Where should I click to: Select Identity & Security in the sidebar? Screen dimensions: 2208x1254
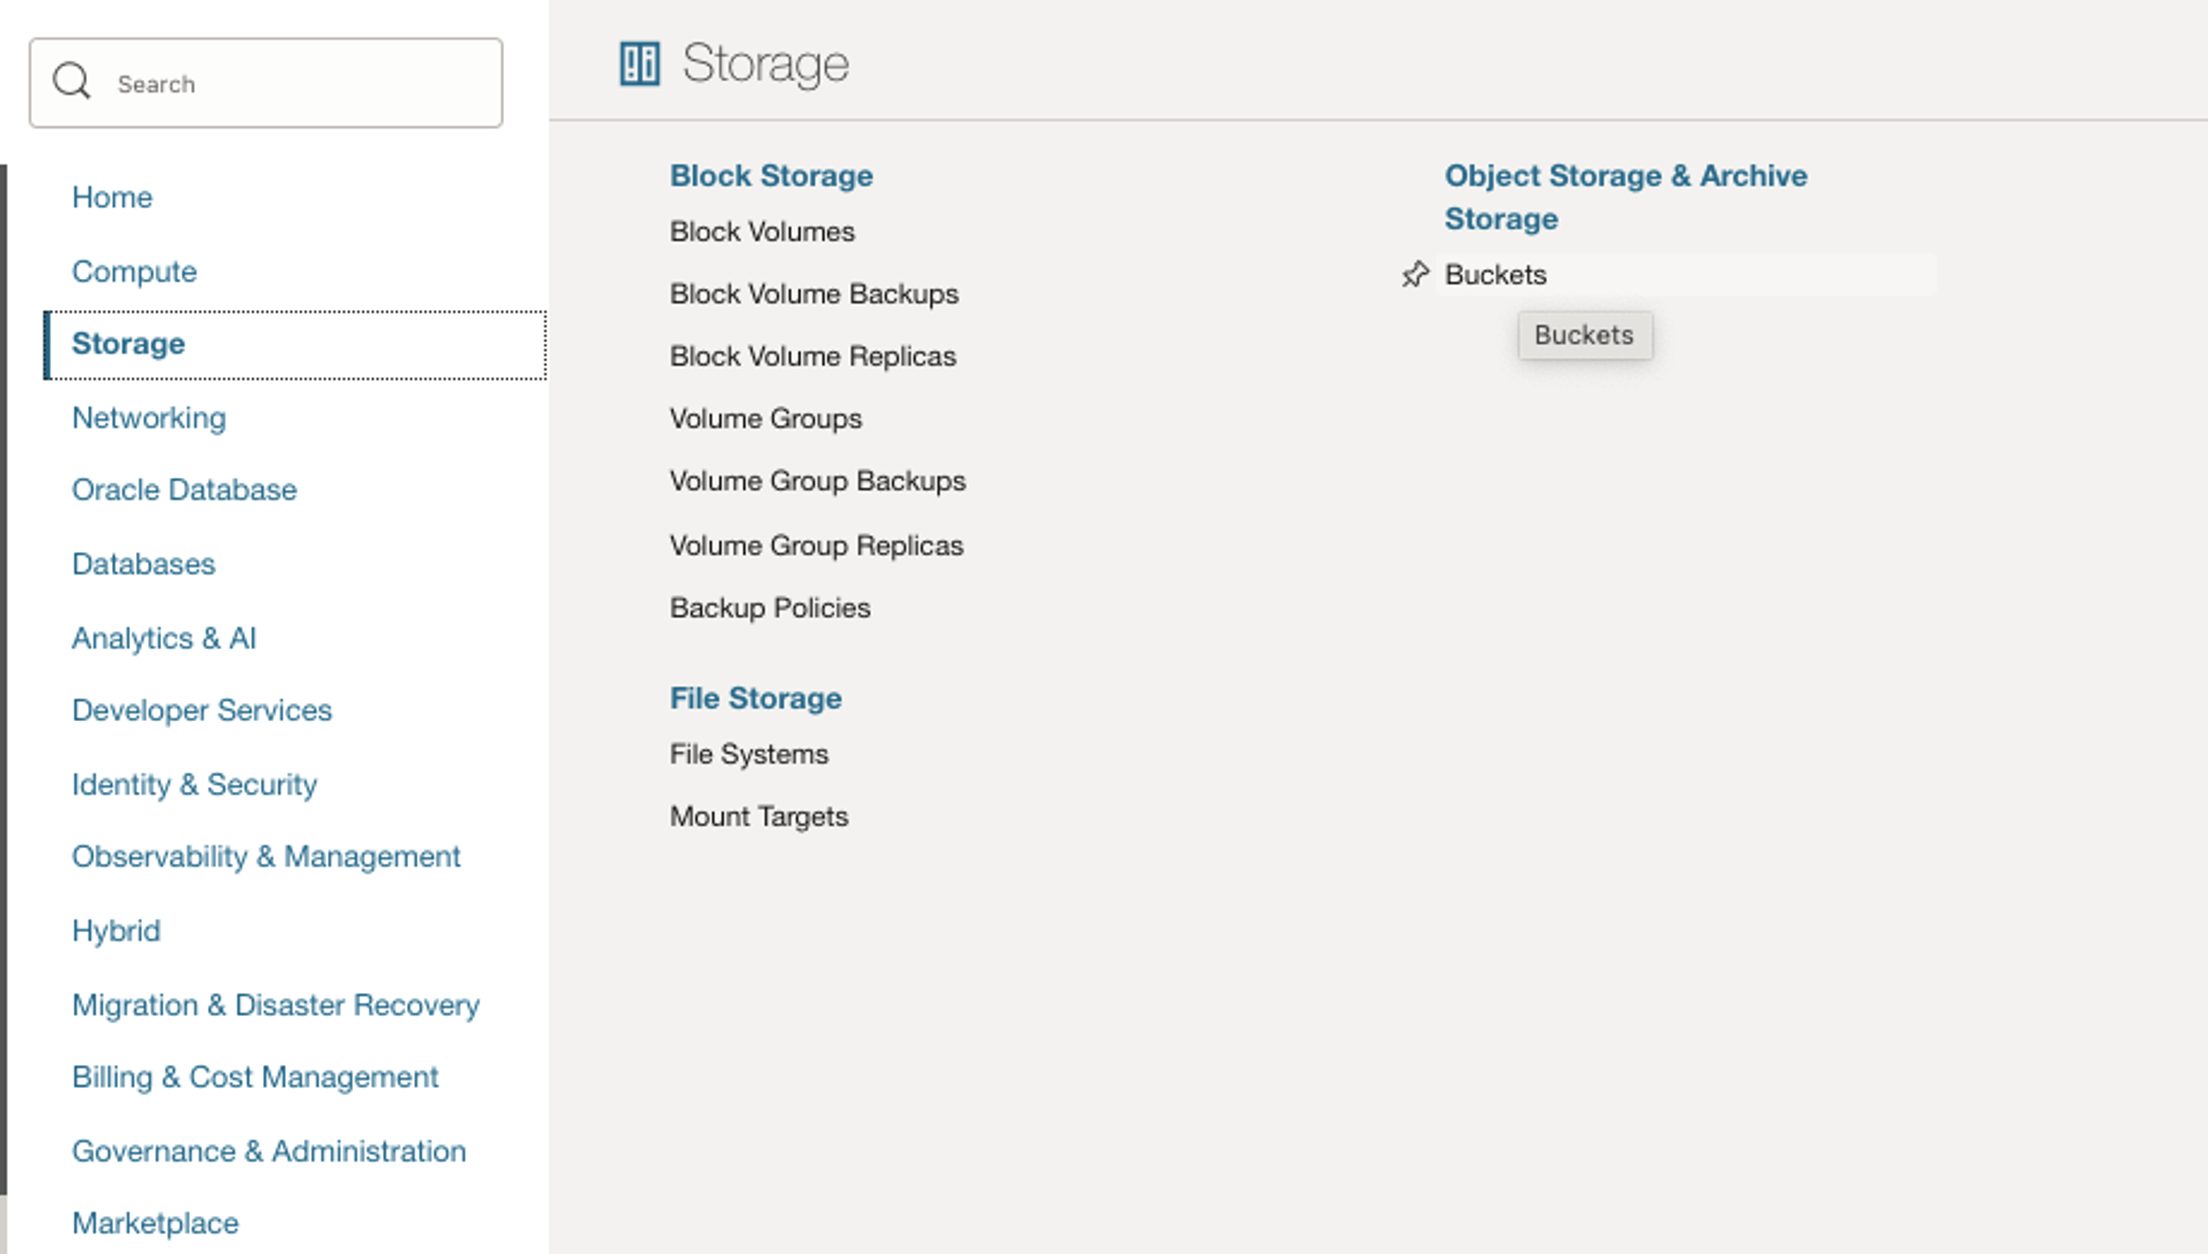click(x=194, y=785)
